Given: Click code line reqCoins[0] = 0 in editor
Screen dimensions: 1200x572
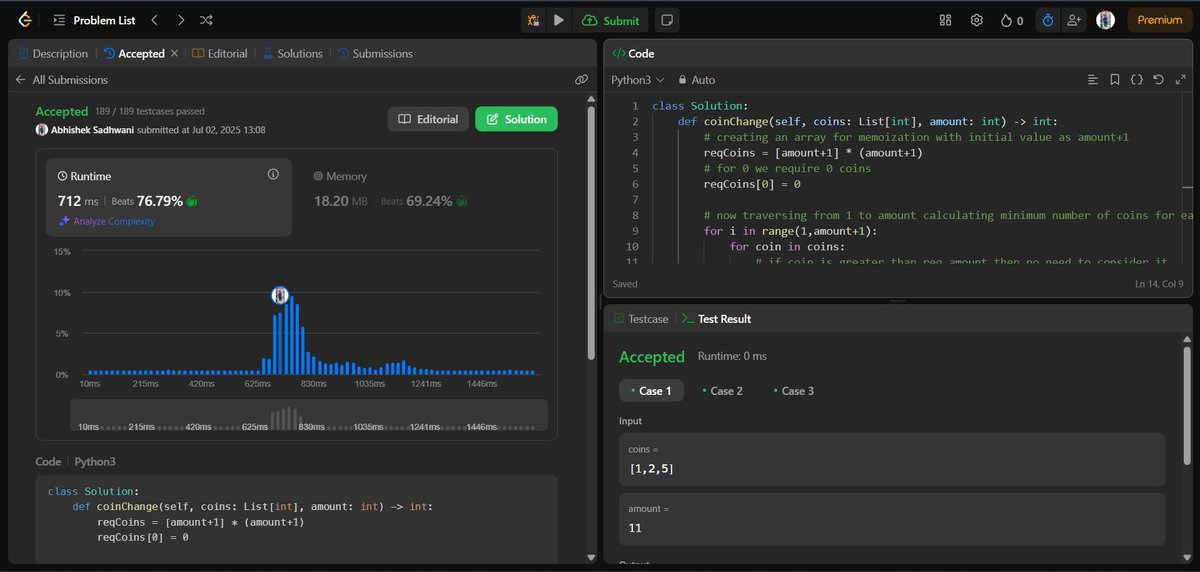Looking at the screenshot, I should click(x=754, y=184).
